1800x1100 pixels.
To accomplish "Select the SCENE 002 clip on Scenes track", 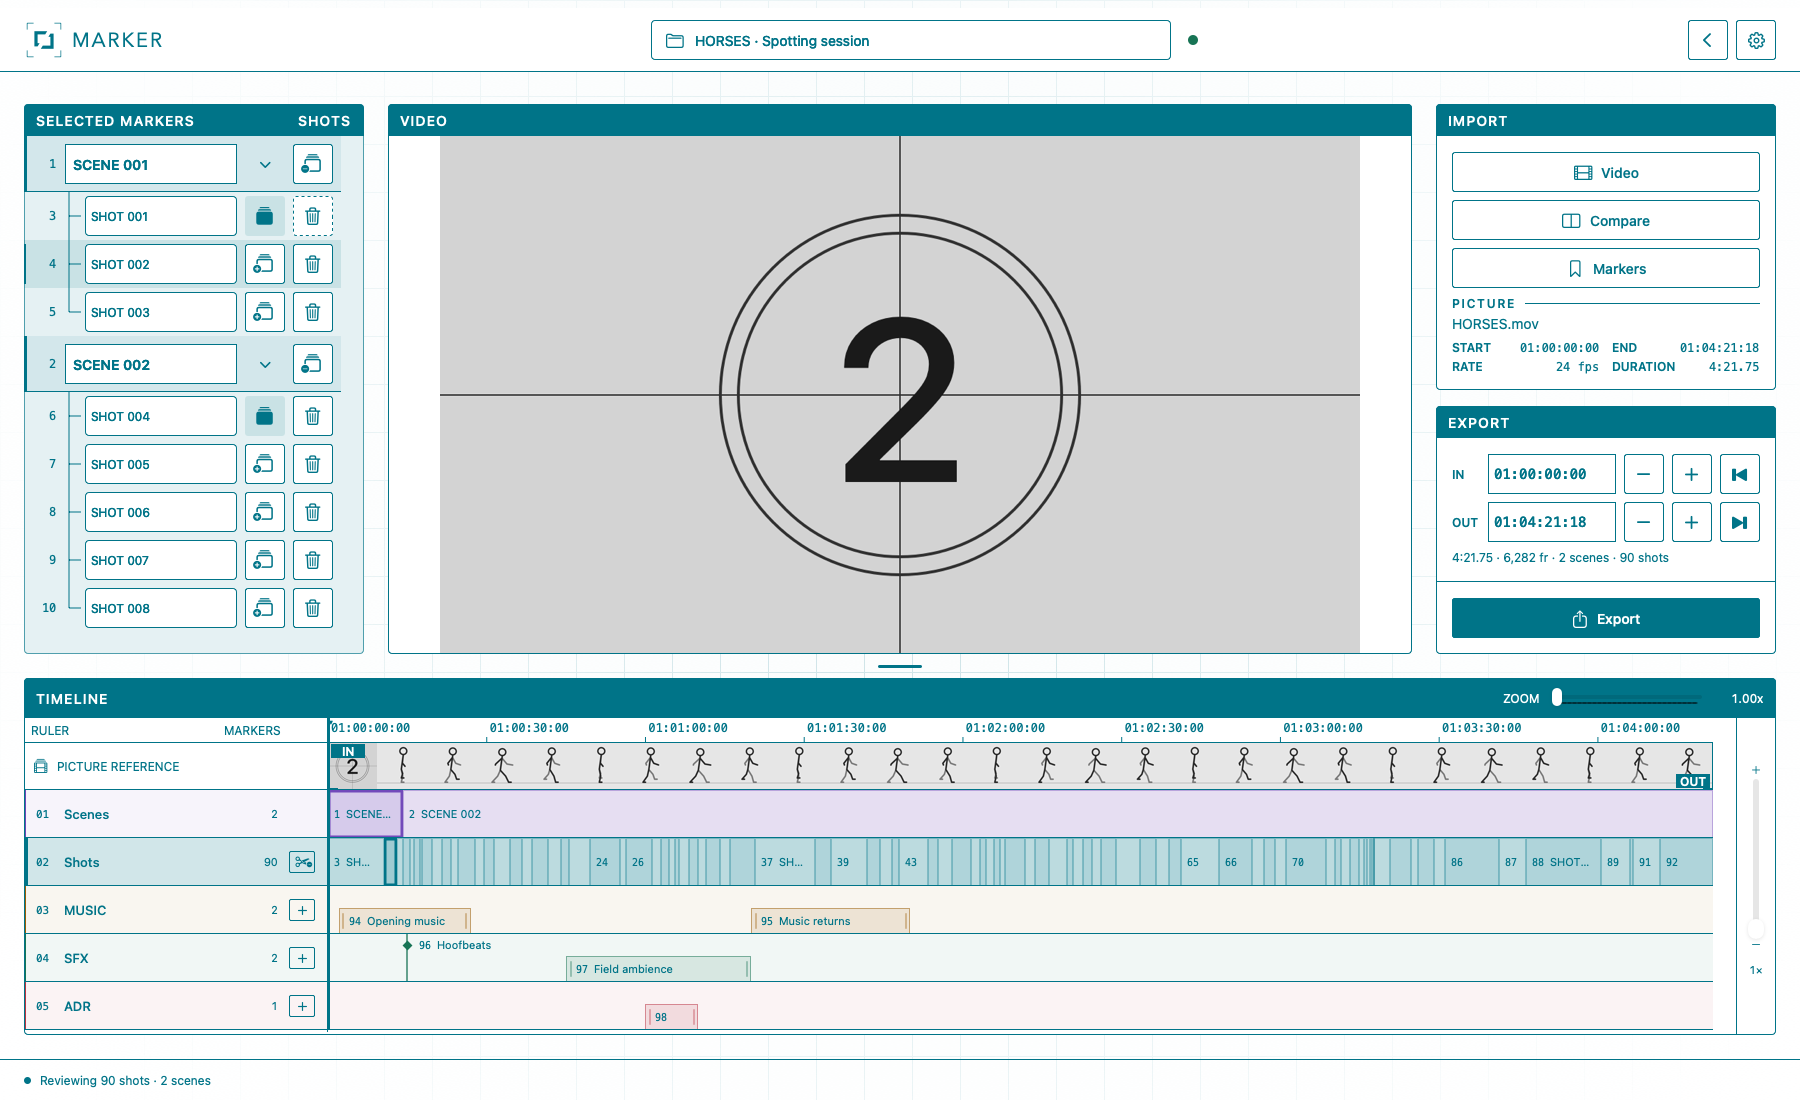I will click(1057, 814).
